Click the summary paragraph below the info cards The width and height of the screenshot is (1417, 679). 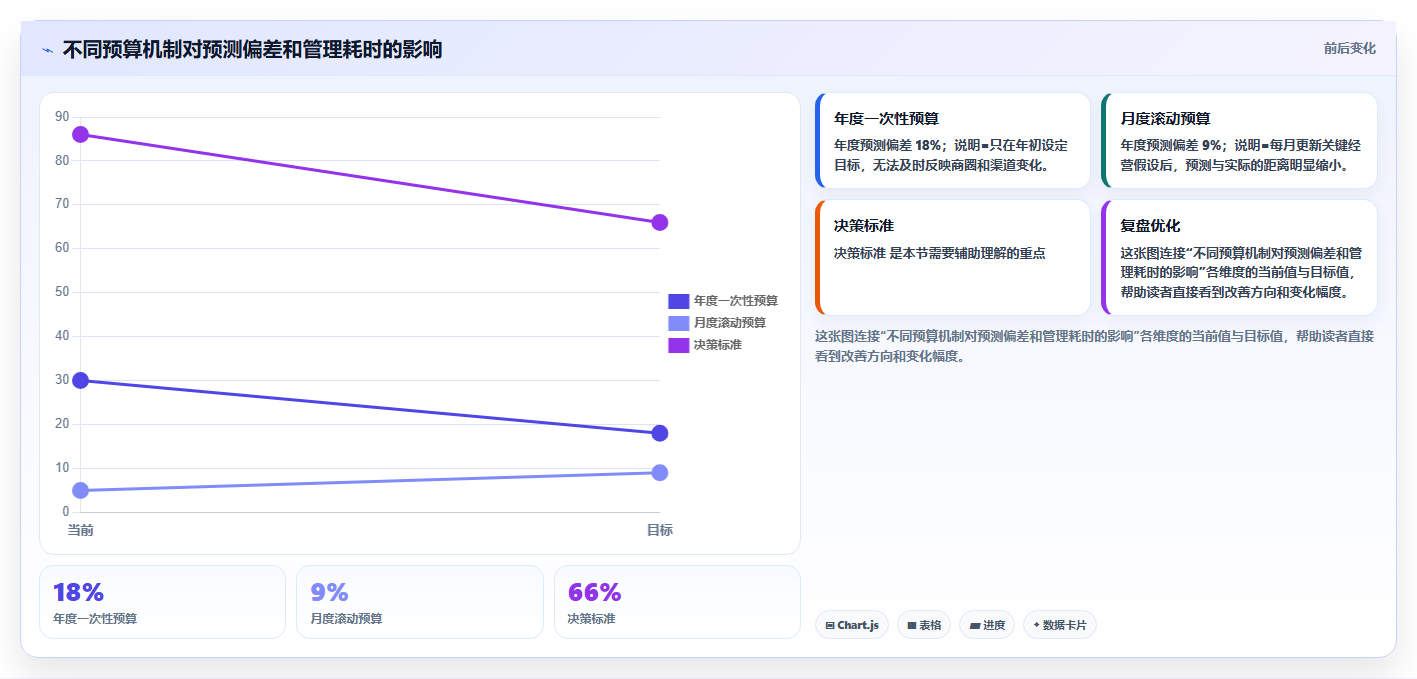[1095, 346]
